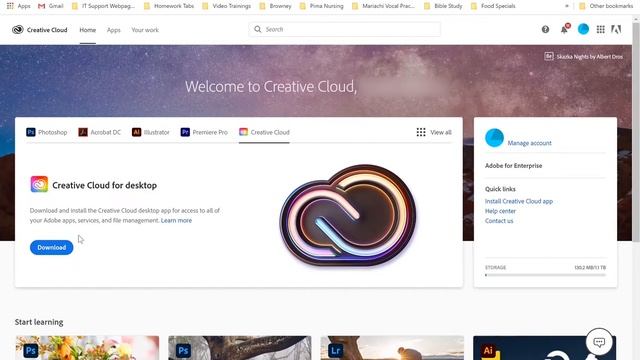Open the Help center link
This screenshot has height=360, width=640.
click(x=500, y=211)
